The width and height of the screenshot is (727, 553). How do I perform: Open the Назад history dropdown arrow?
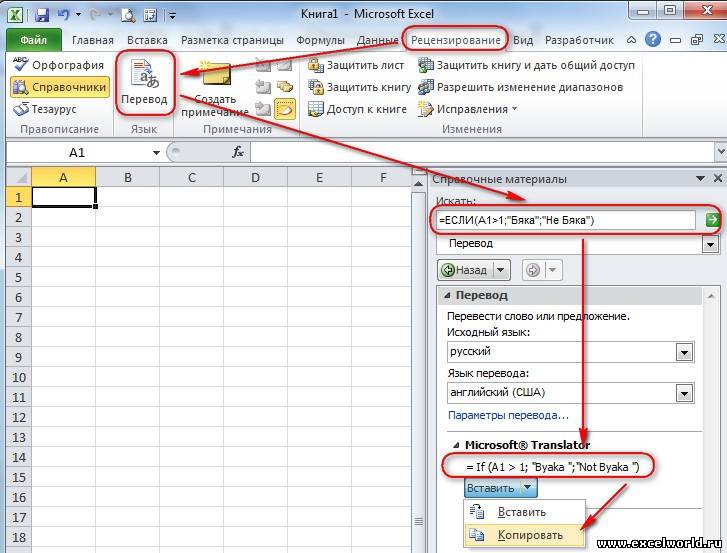(x=501, y=270)
